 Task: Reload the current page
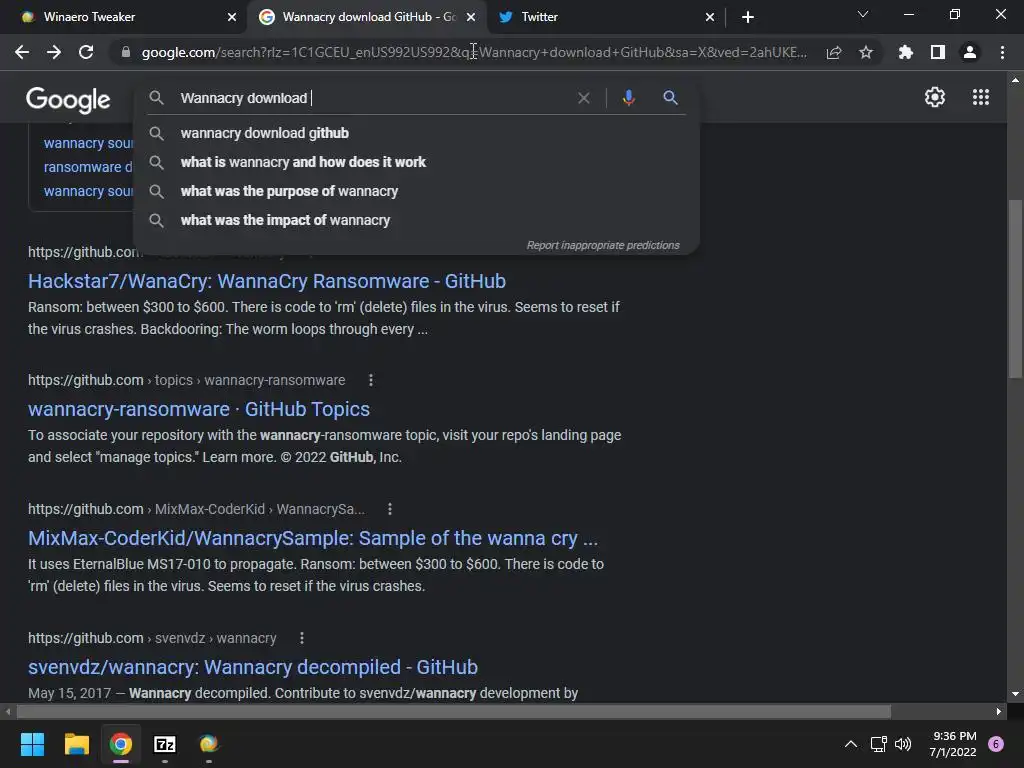click(x=86, y=52)
